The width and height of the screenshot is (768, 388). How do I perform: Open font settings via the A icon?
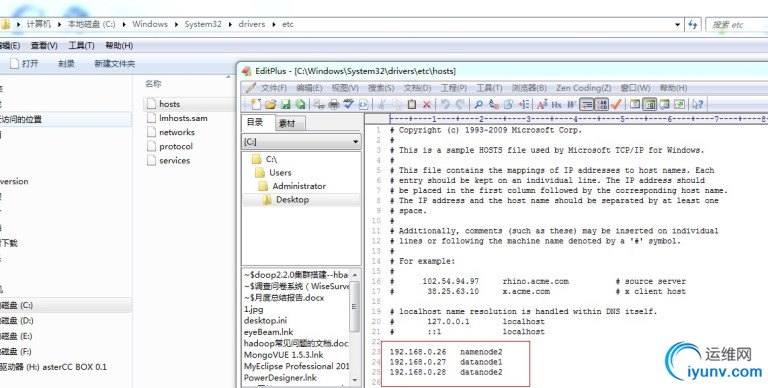coord(542,104)
